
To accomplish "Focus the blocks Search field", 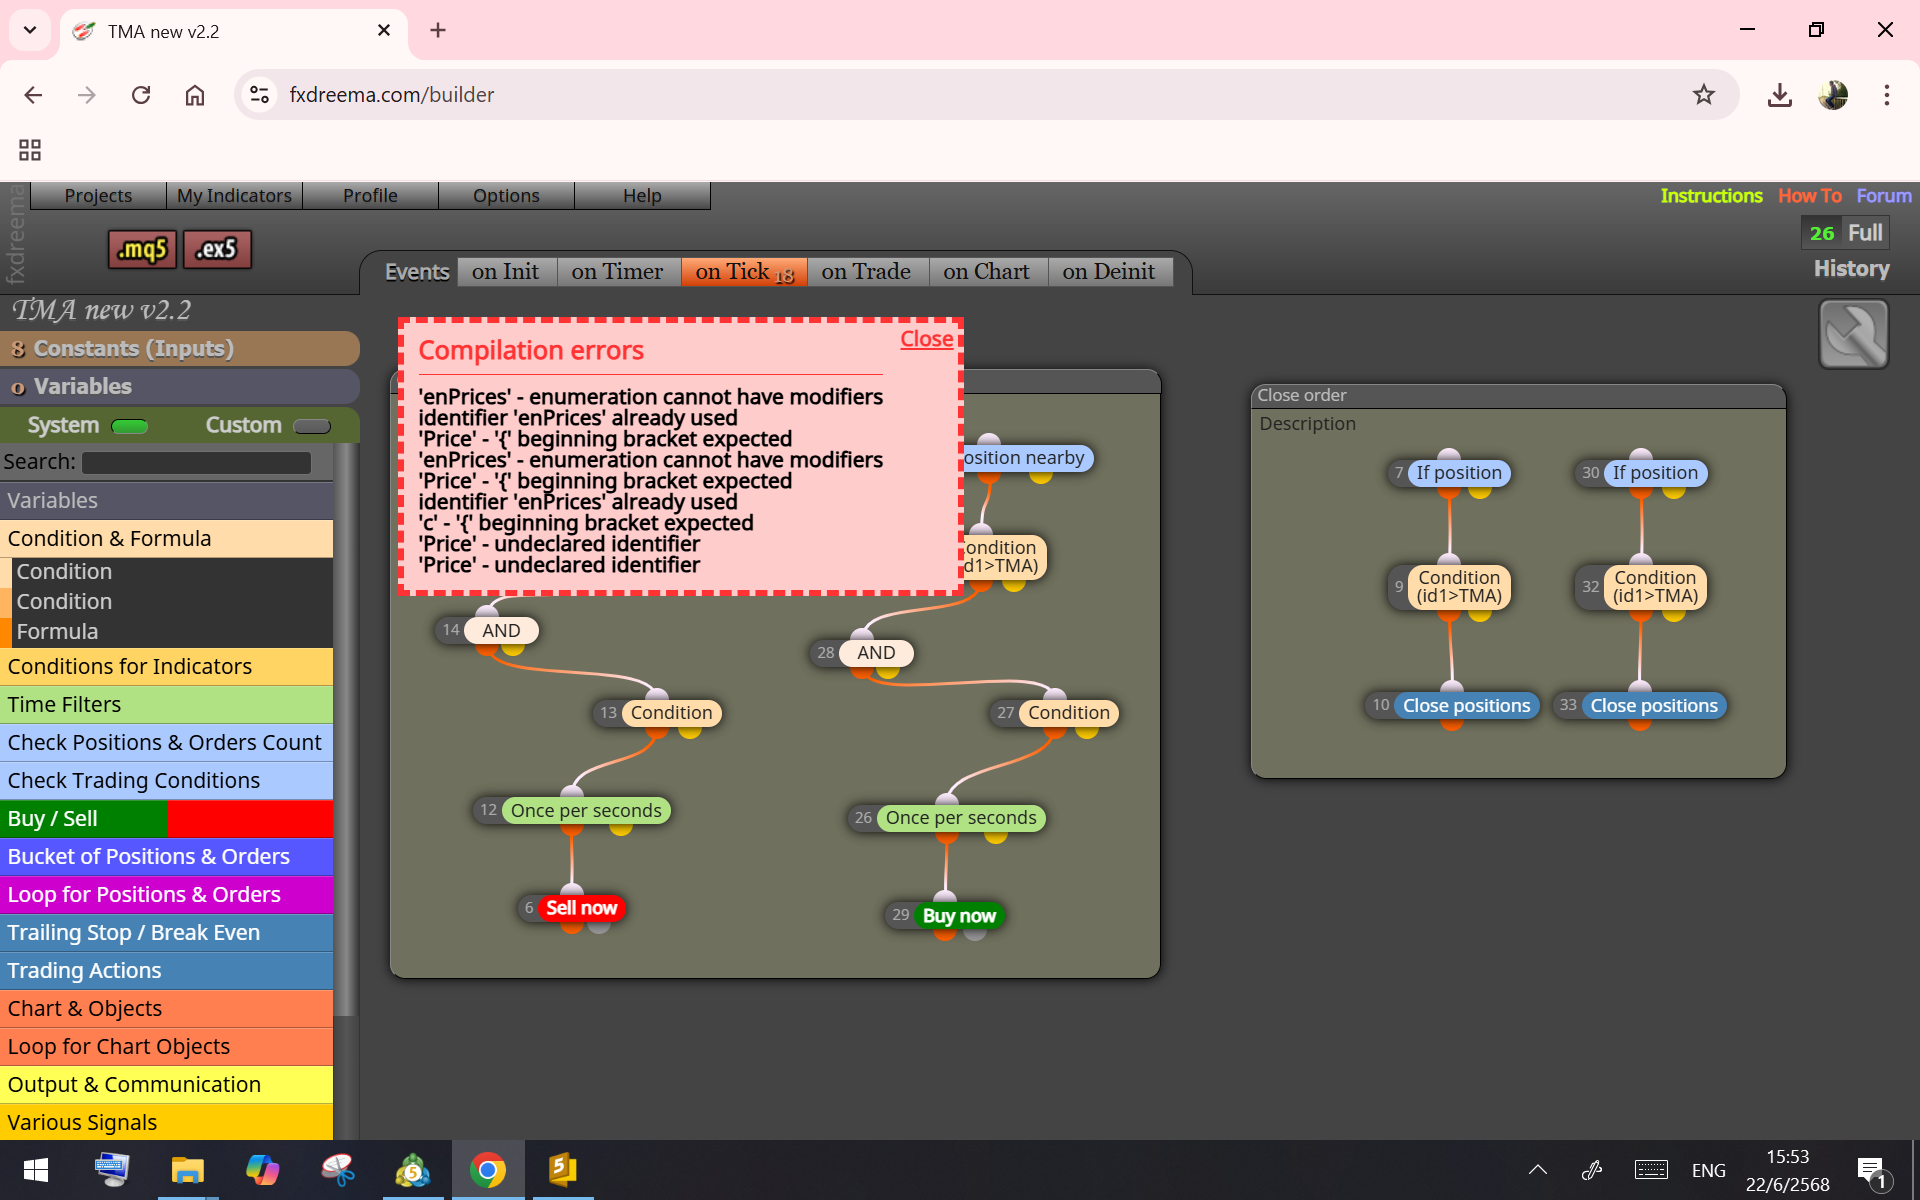I will [x=196, y=462].
